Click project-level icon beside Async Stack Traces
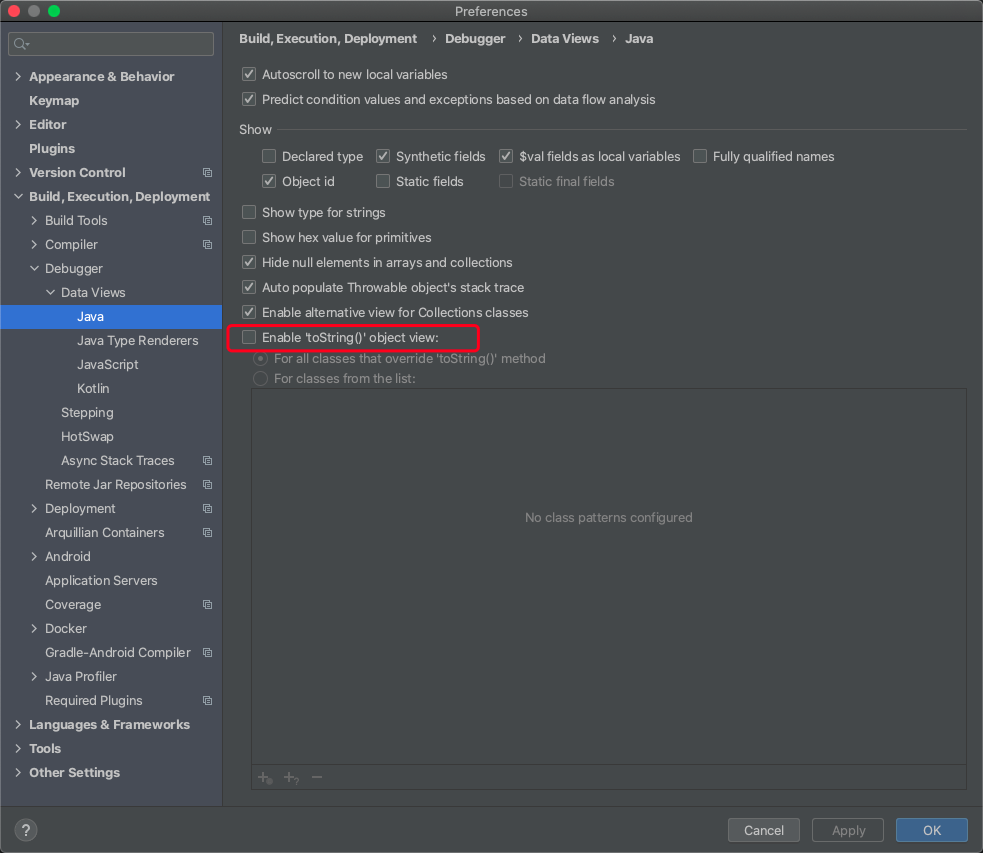 click(x=207, y=461)
